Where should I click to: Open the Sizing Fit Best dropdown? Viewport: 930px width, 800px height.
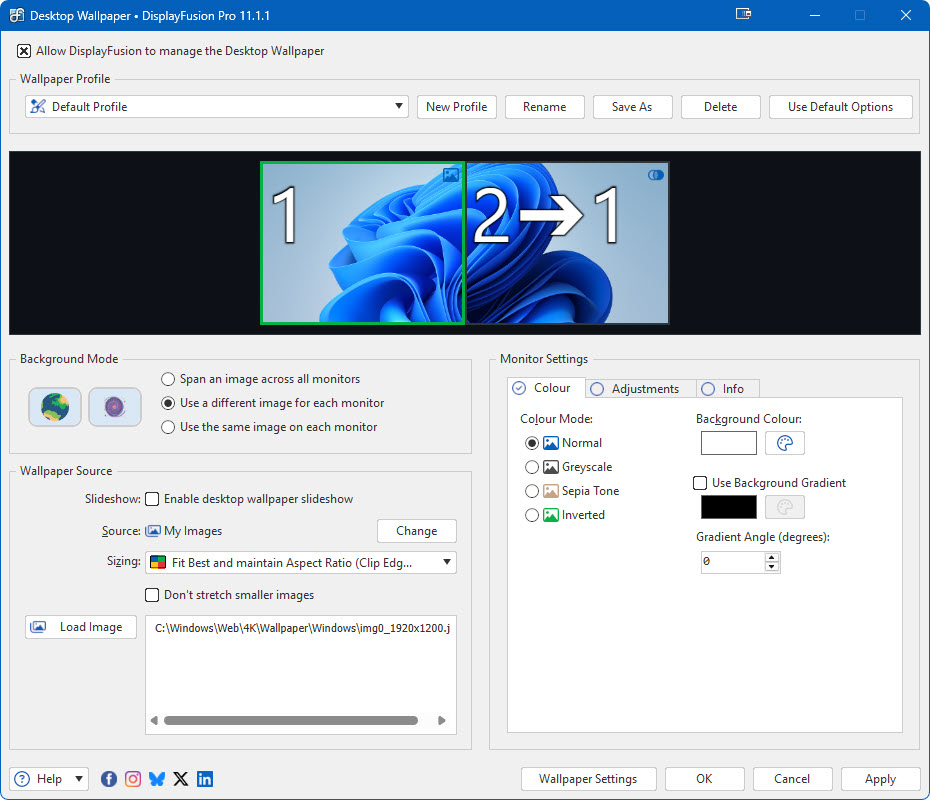pyautogui.click(x=300, y=563)
